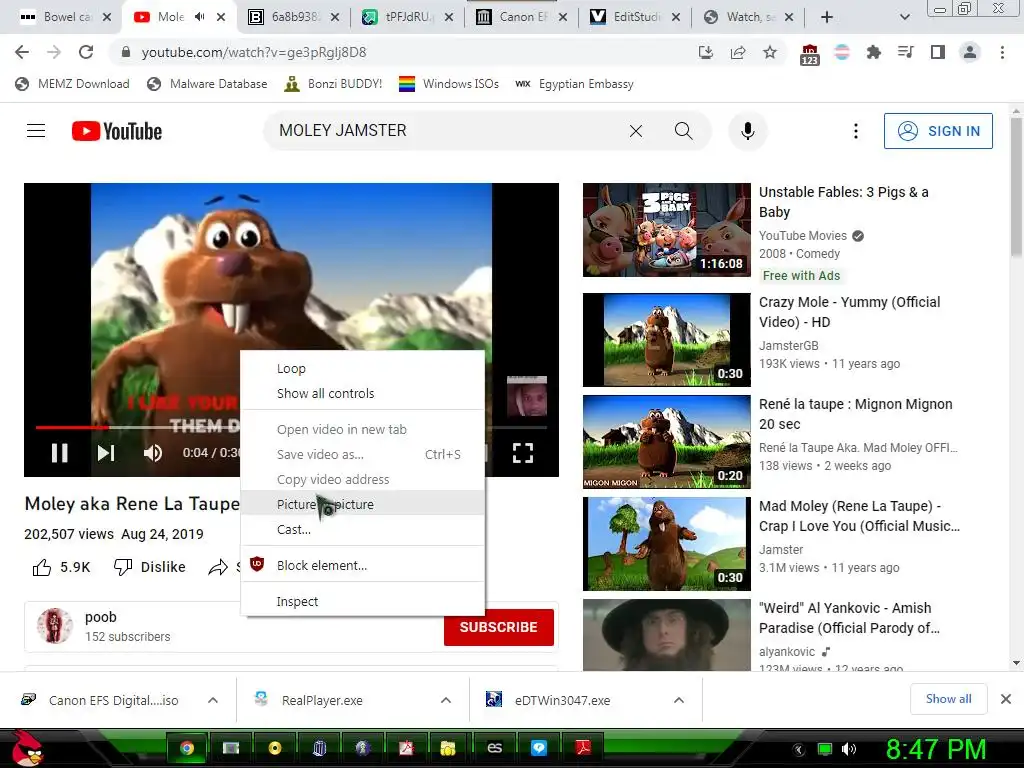Subscribe to poob channel
1024x768 pixels.
coord(499,627)
